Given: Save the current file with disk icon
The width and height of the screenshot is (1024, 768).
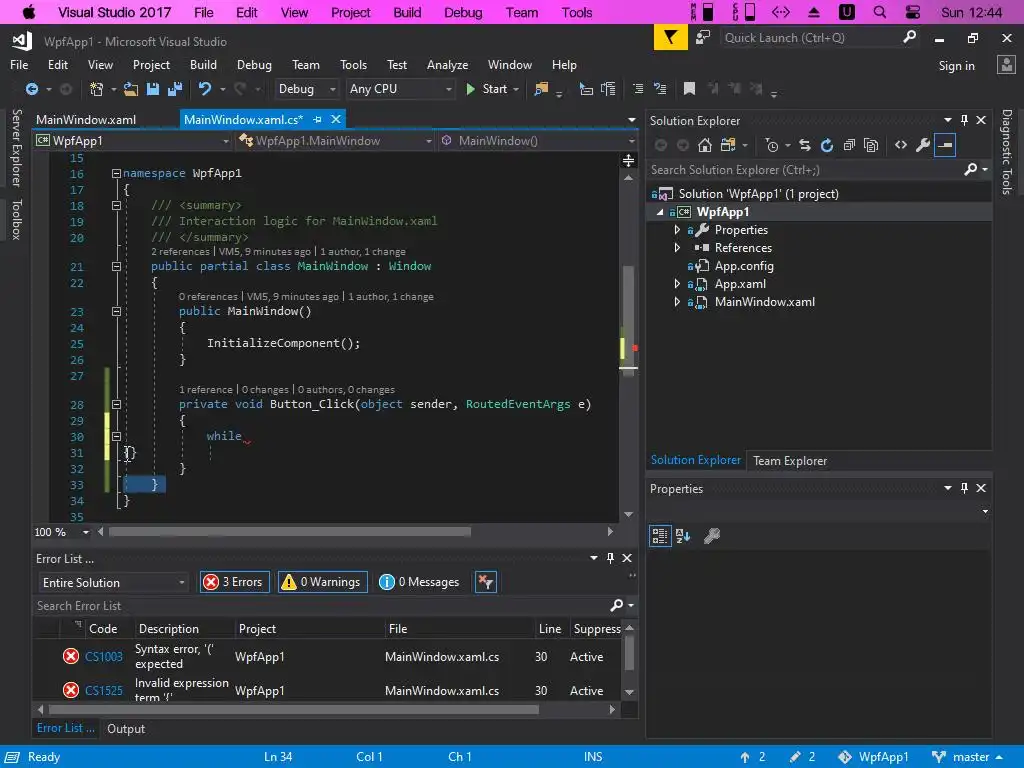Looking at the screenshot, I should click(x=153, y=89).
